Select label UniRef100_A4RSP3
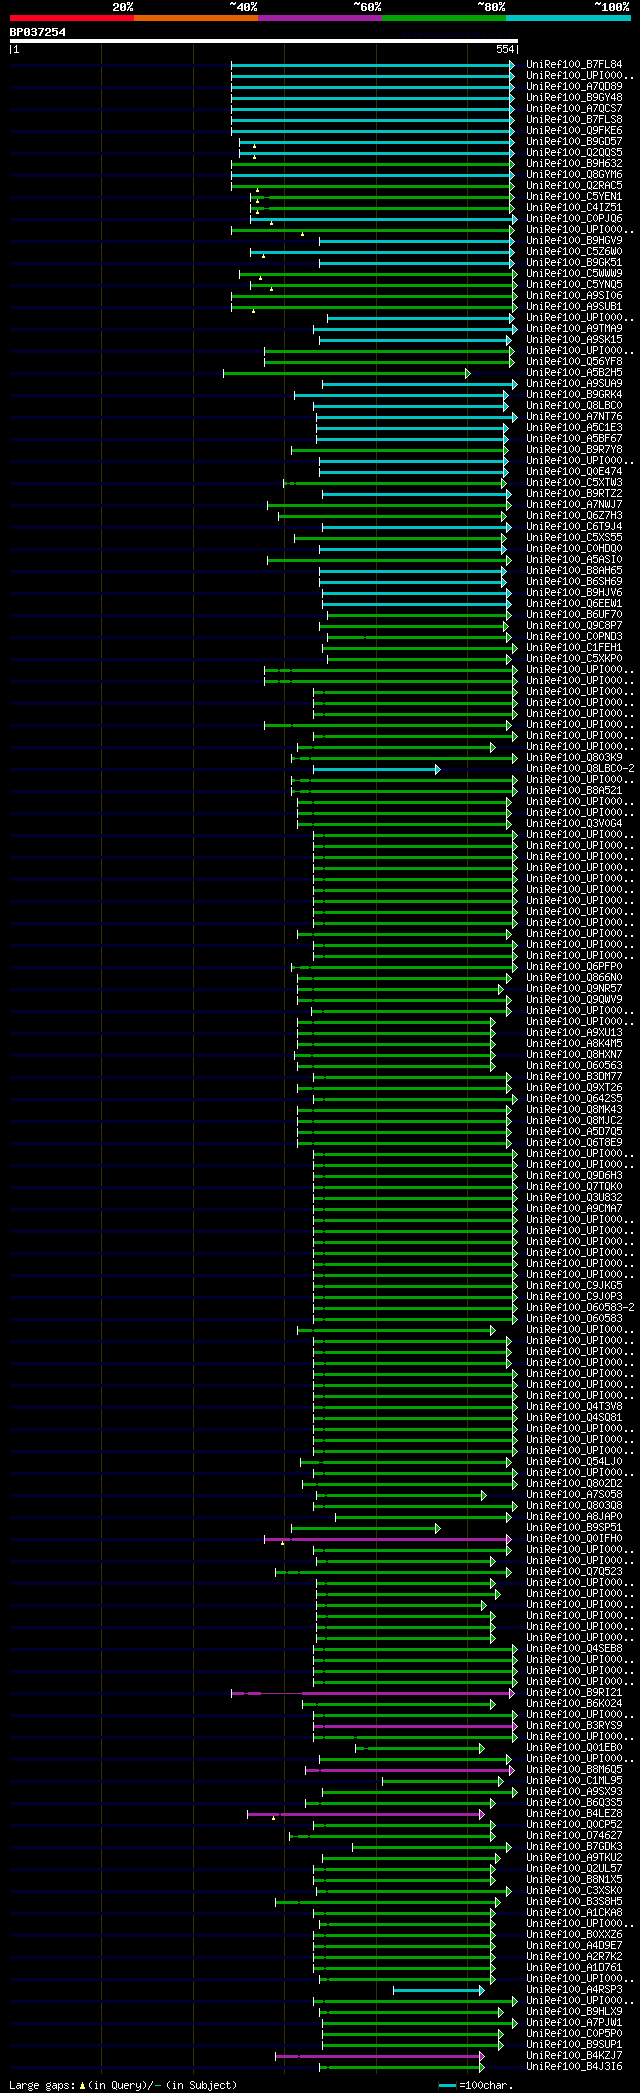Screen dimensions: 640x2093 tap(574, 1990)
